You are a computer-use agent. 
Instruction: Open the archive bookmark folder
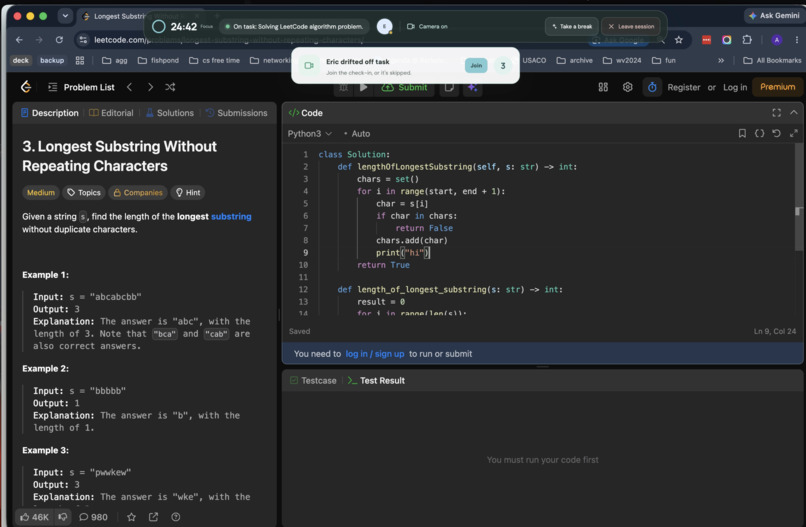[574, 60]
